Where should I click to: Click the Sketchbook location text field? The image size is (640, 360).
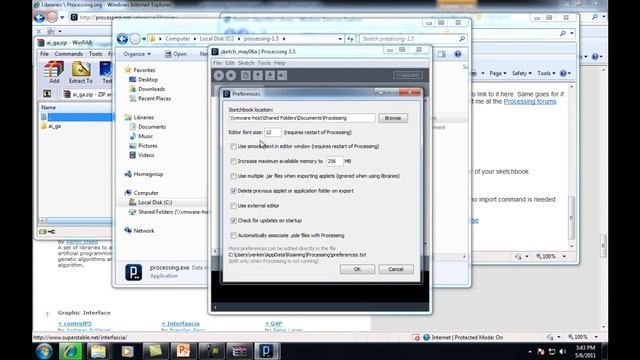click(x=302, y=118)
